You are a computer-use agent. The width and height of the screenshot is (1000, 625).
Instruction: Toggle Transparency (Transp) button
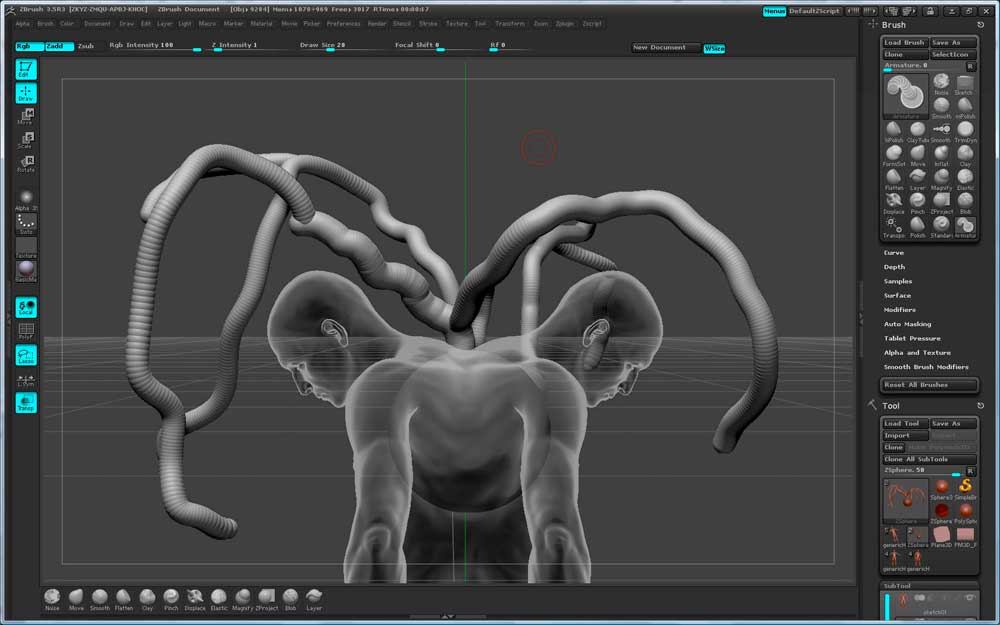[26, 402]
